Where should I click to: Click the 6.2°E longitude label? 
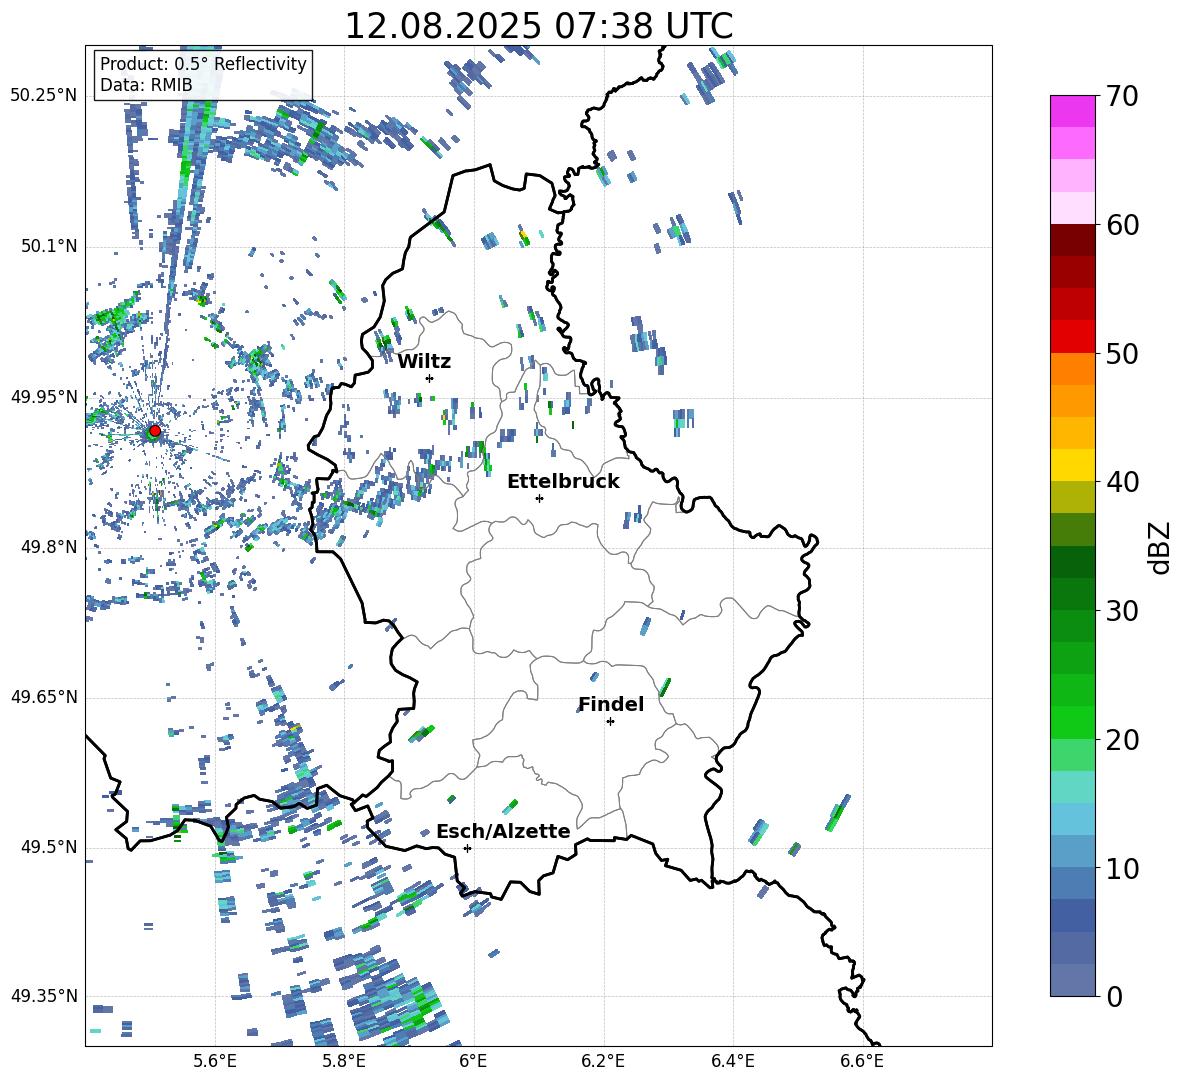tap(603, 1061)
